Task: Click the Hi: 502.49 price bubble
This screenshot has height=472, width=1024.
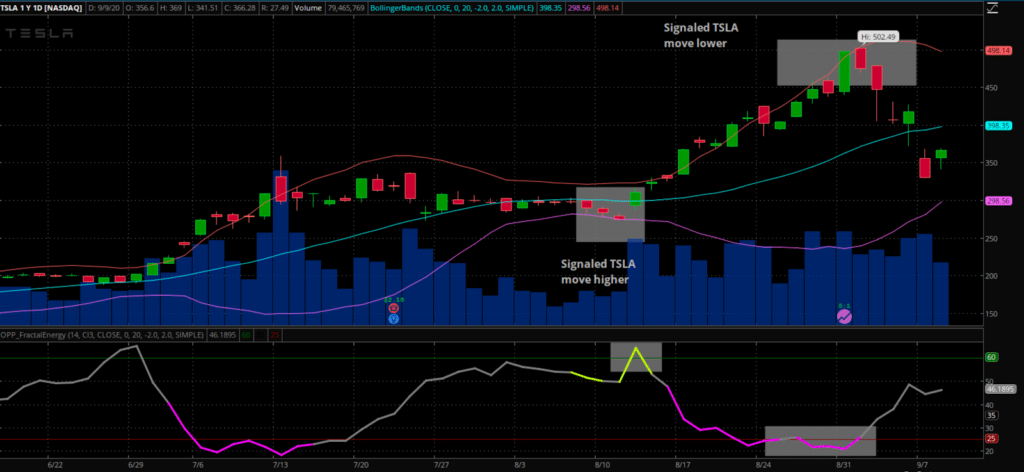Action: pyautogui.click(x=878, y=37)
